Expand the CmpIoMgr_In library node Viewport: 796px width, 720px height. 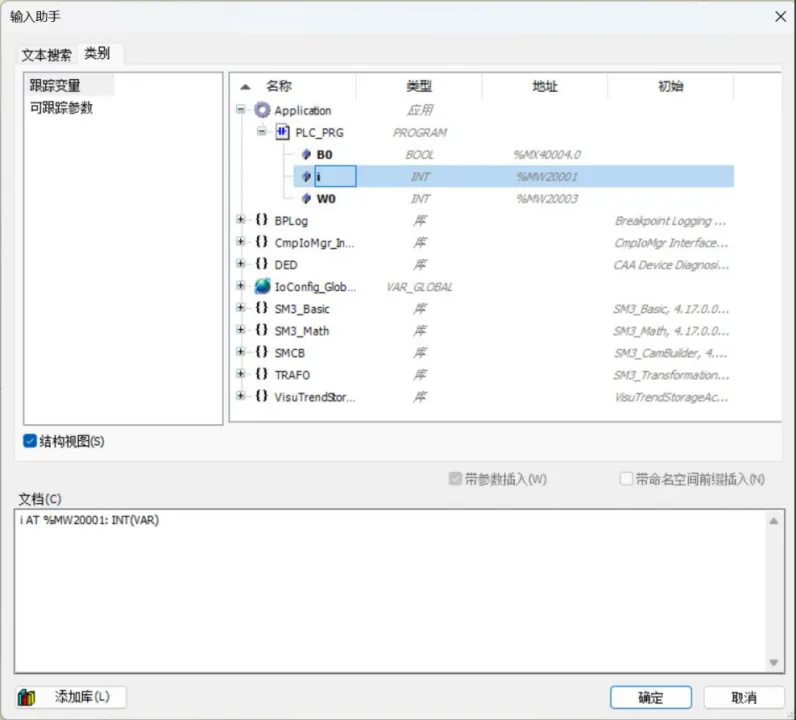[x=241, y=242]
